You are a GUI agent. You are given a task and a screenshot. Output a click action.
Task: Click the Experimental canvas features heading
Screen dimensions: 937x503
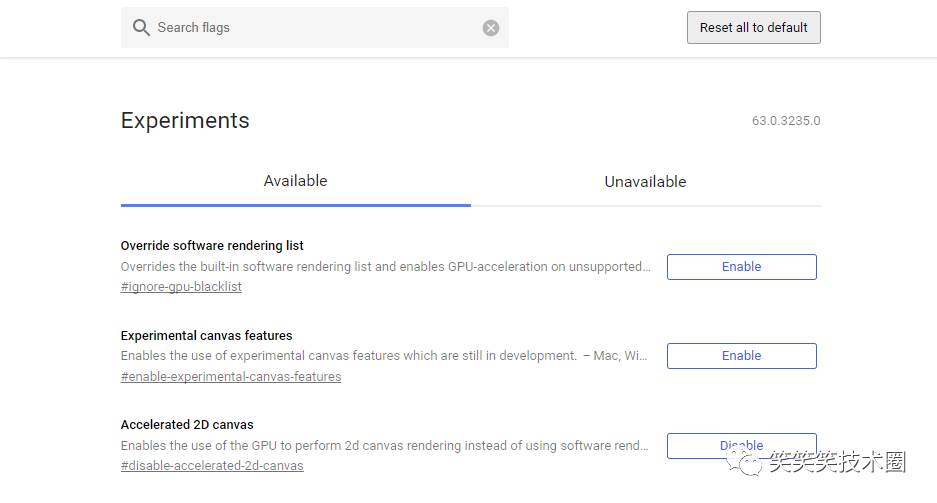pyautogui.click(x=206, y=336)
